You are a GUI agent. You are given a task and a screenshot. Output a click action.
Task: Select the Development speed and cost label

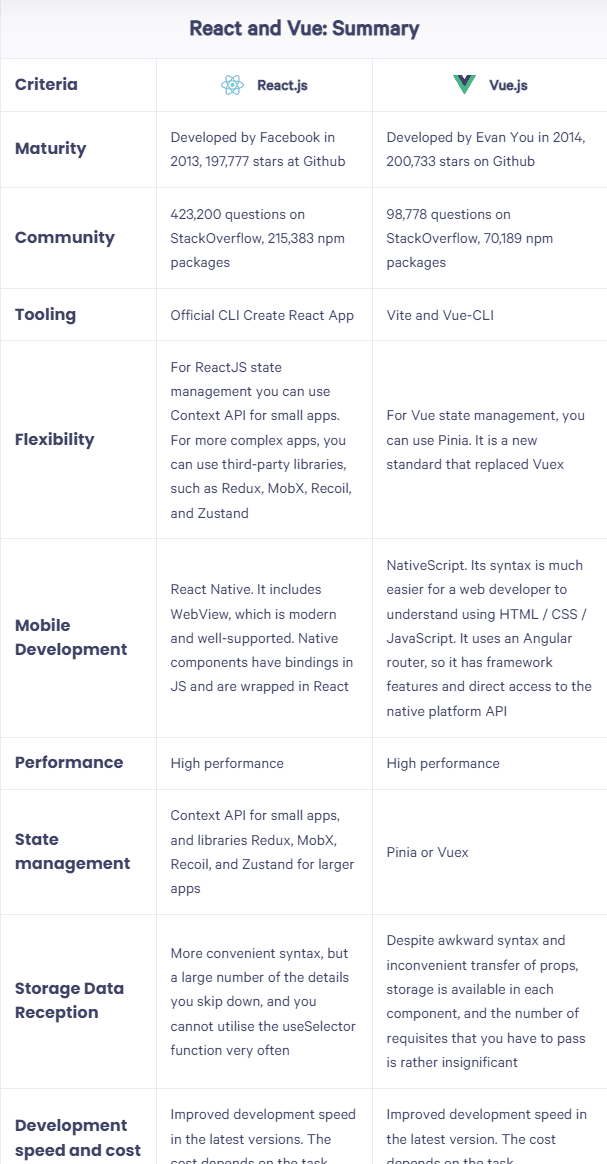pyautogui.click(x=78, y=1137)
